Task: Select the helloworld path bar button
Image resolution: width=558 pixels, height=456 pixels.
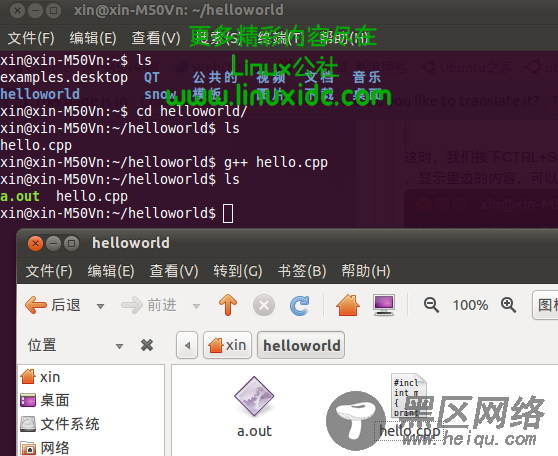Action: 301,345
